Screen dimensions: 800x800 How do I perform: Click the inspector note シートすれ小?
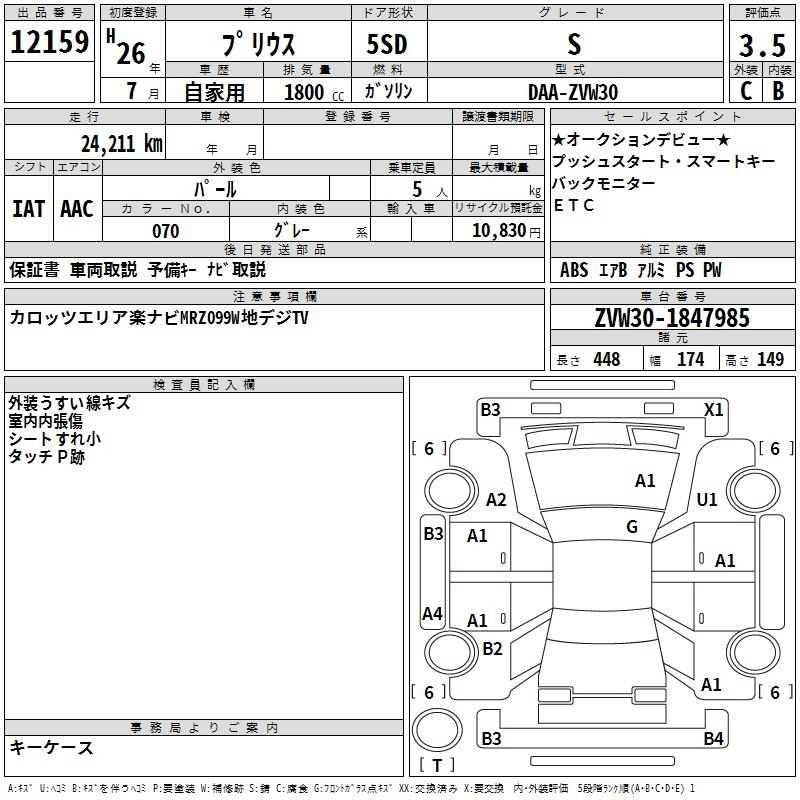coord(55,439)
